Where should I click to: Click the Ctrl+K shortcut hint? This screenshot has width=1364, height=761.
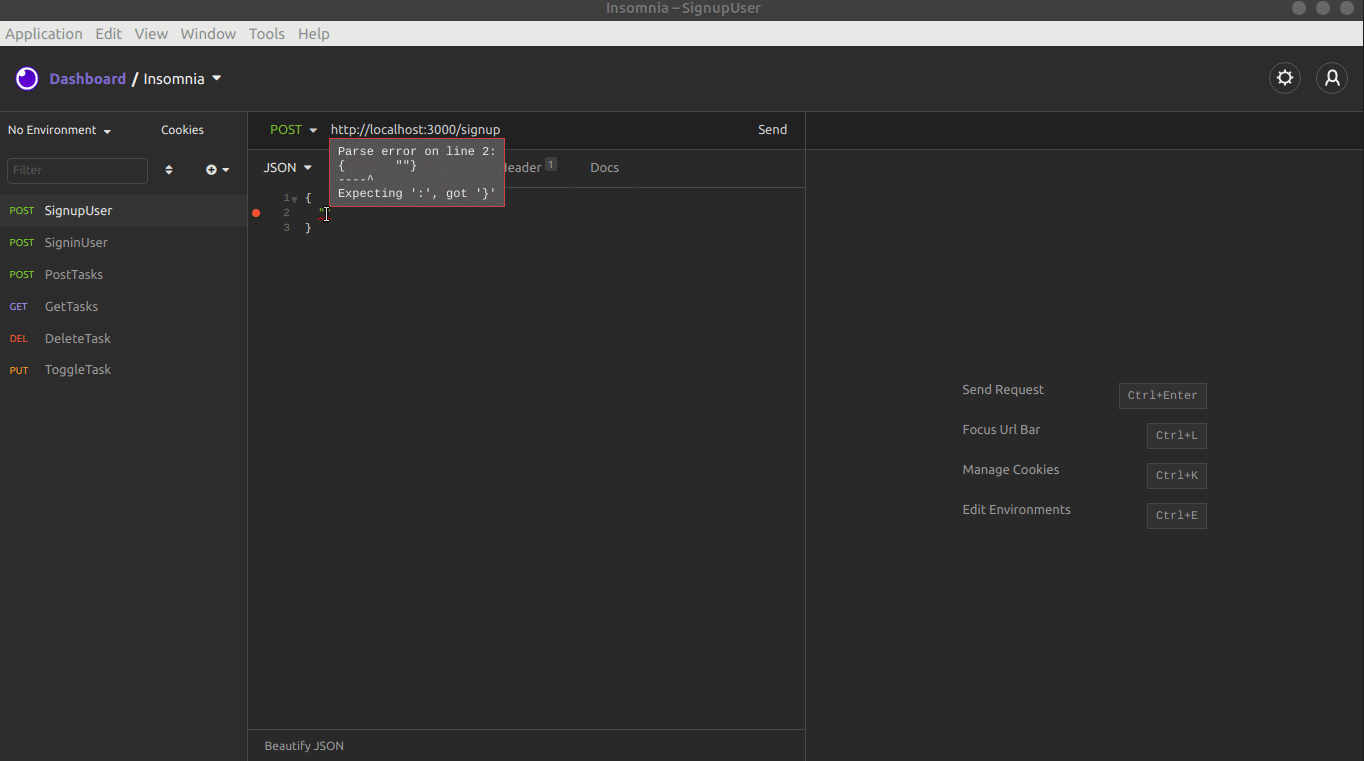(1176, 476)
